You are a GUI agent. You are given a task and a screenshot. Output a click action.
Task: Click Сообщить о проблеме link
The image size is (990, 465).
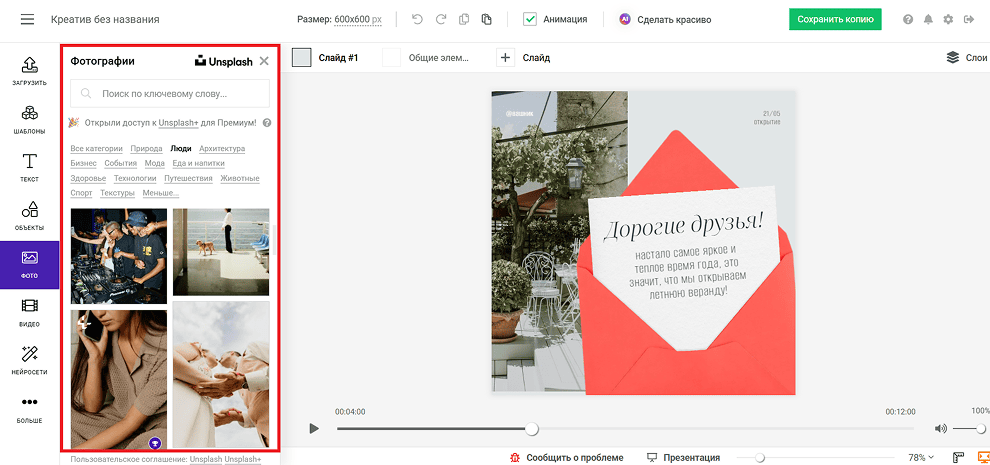tap(567, 457)
